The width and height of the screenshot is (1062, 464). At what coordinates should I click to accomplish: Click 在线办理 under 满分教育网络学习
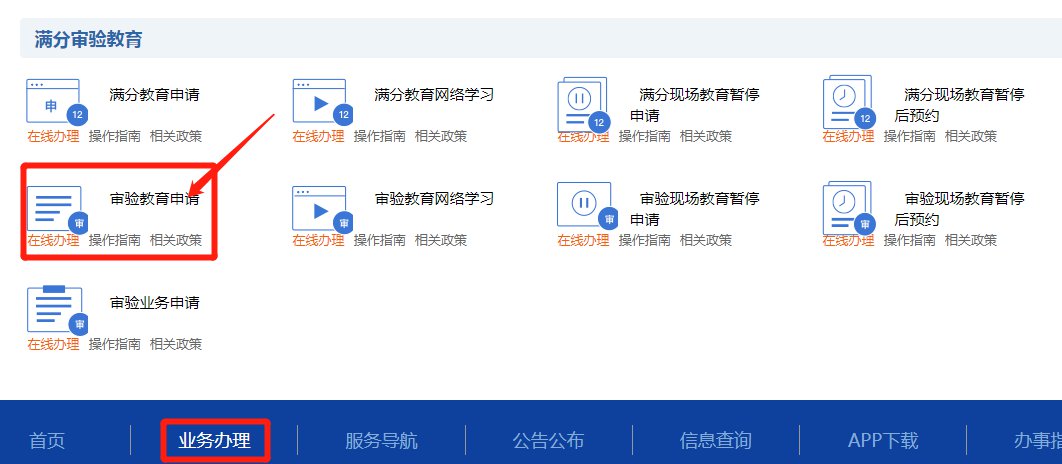[318, 136]
